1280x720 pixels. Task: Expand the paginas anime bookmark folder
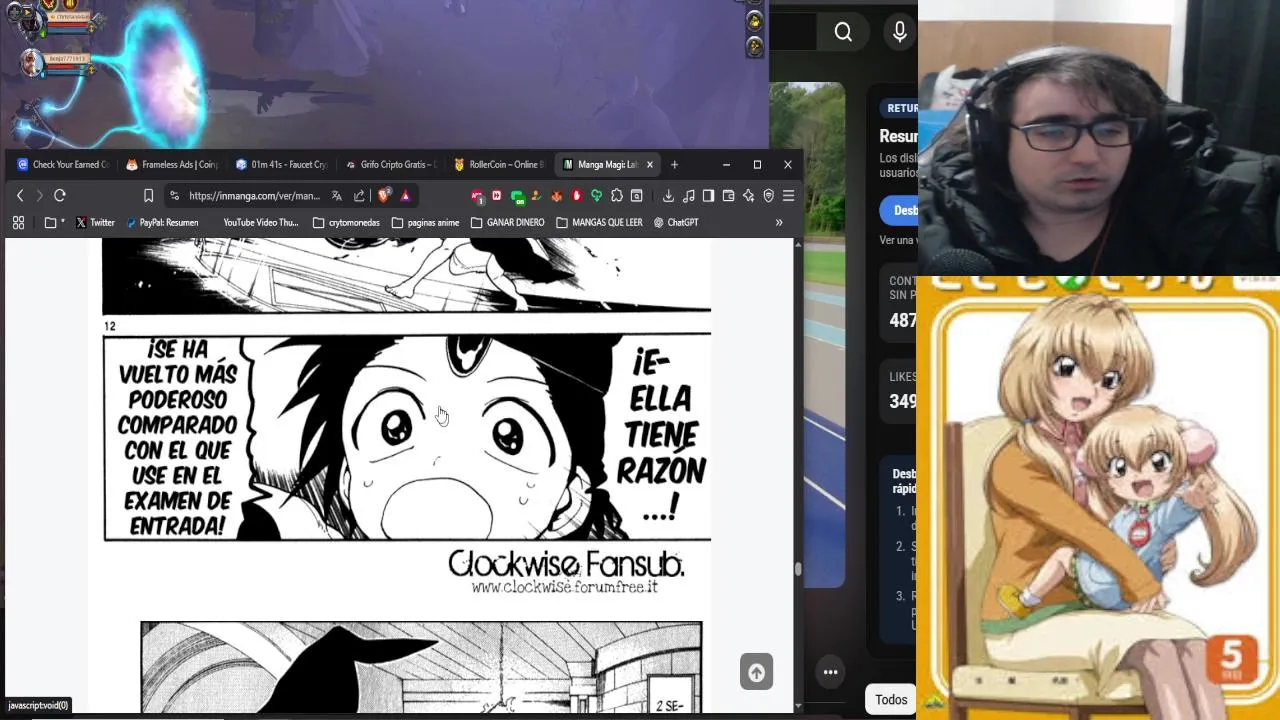(425, 223)
